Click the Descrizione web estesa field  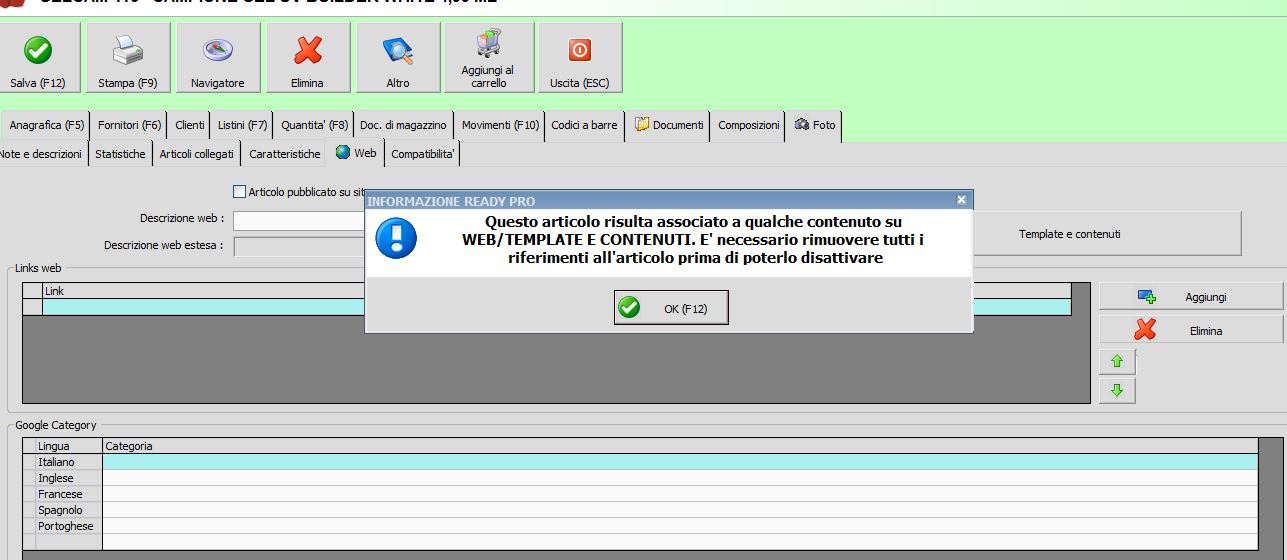[298, 246]
